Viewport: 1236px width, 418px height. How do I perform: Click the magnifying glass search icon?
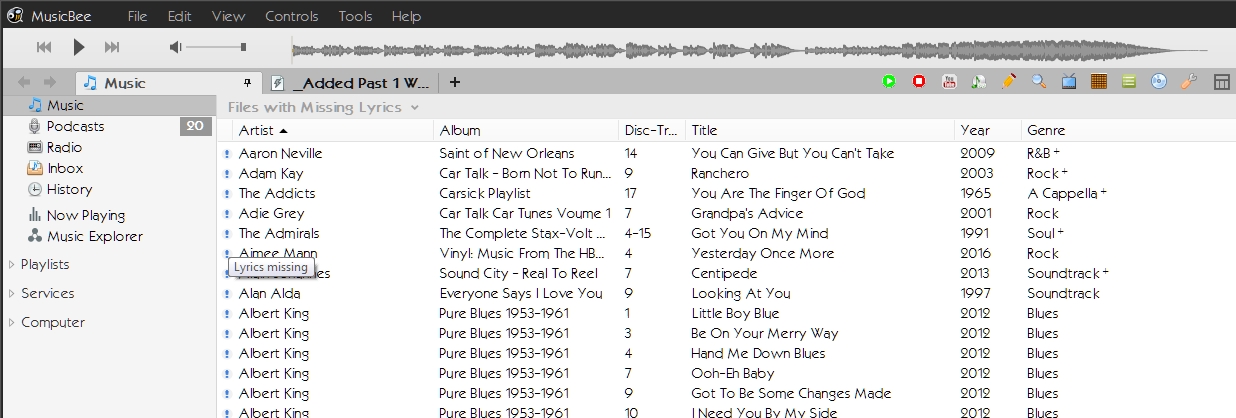tap(1039, 82)
